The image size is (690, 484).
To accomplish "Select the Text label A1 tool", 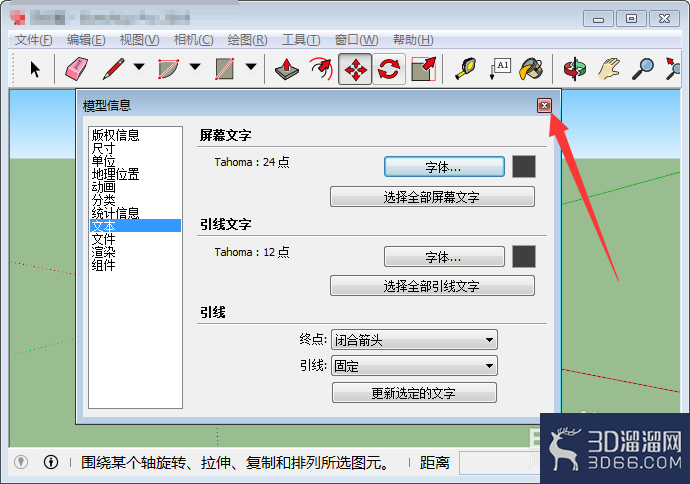I will [x=500, y=69].
